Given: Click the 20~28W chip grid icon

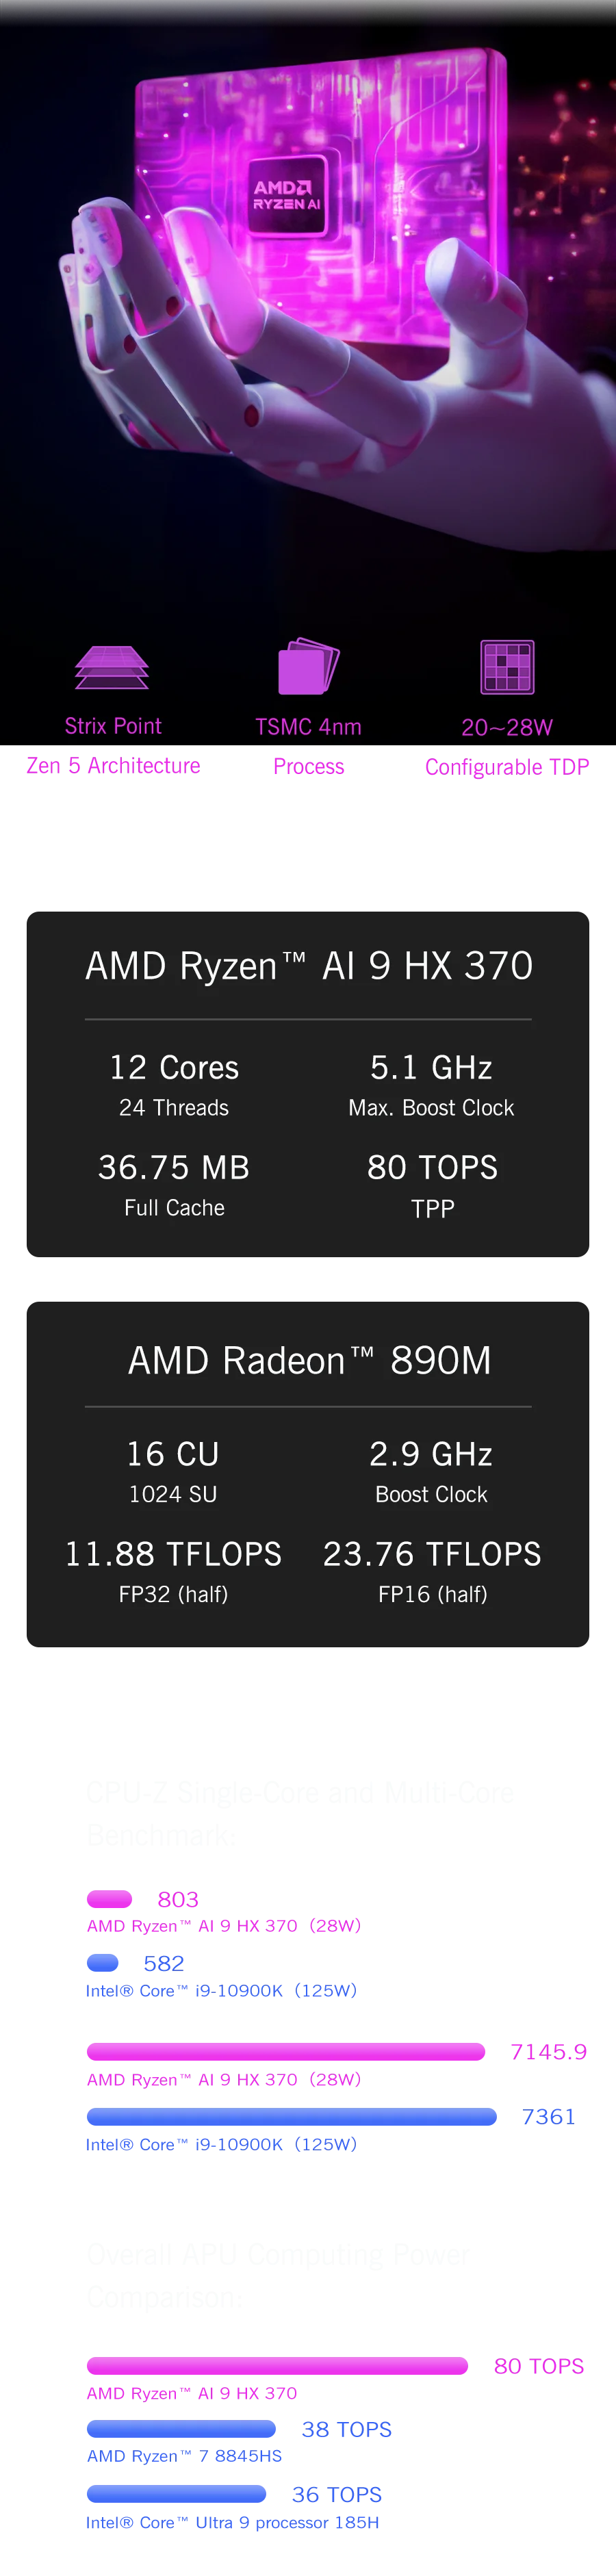Looking at the screenshot, I should 507,667.
